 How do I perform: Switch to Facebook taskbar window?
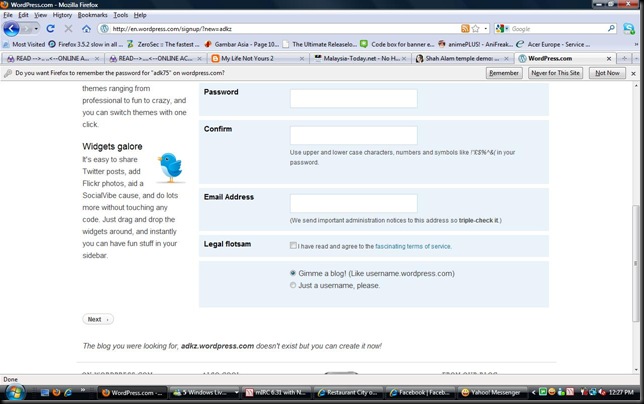tap(421, 393)
